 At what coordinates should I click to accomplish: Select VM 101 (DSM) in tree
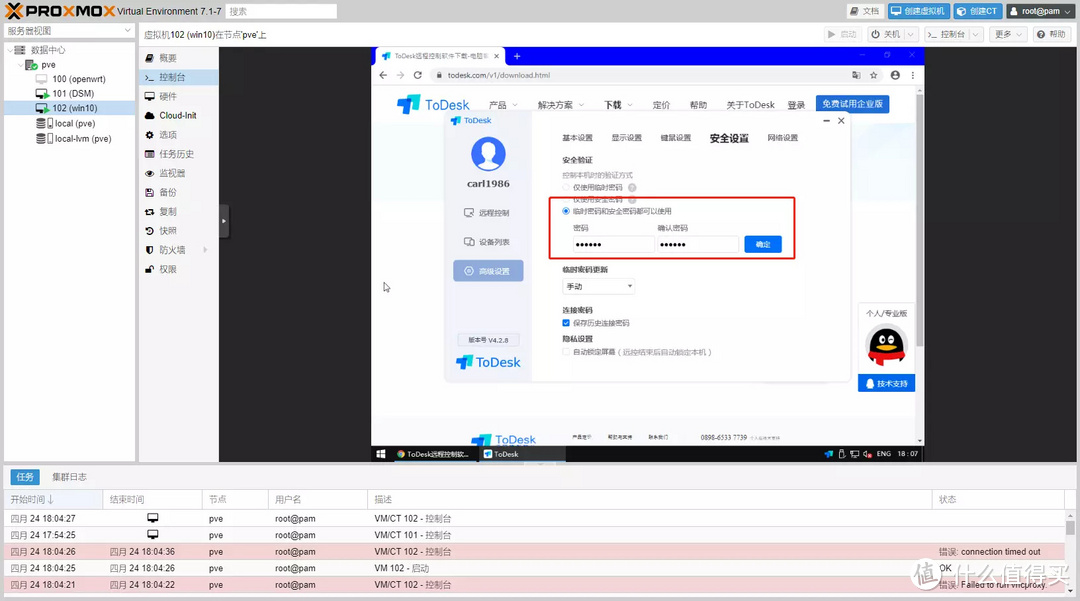73,94
